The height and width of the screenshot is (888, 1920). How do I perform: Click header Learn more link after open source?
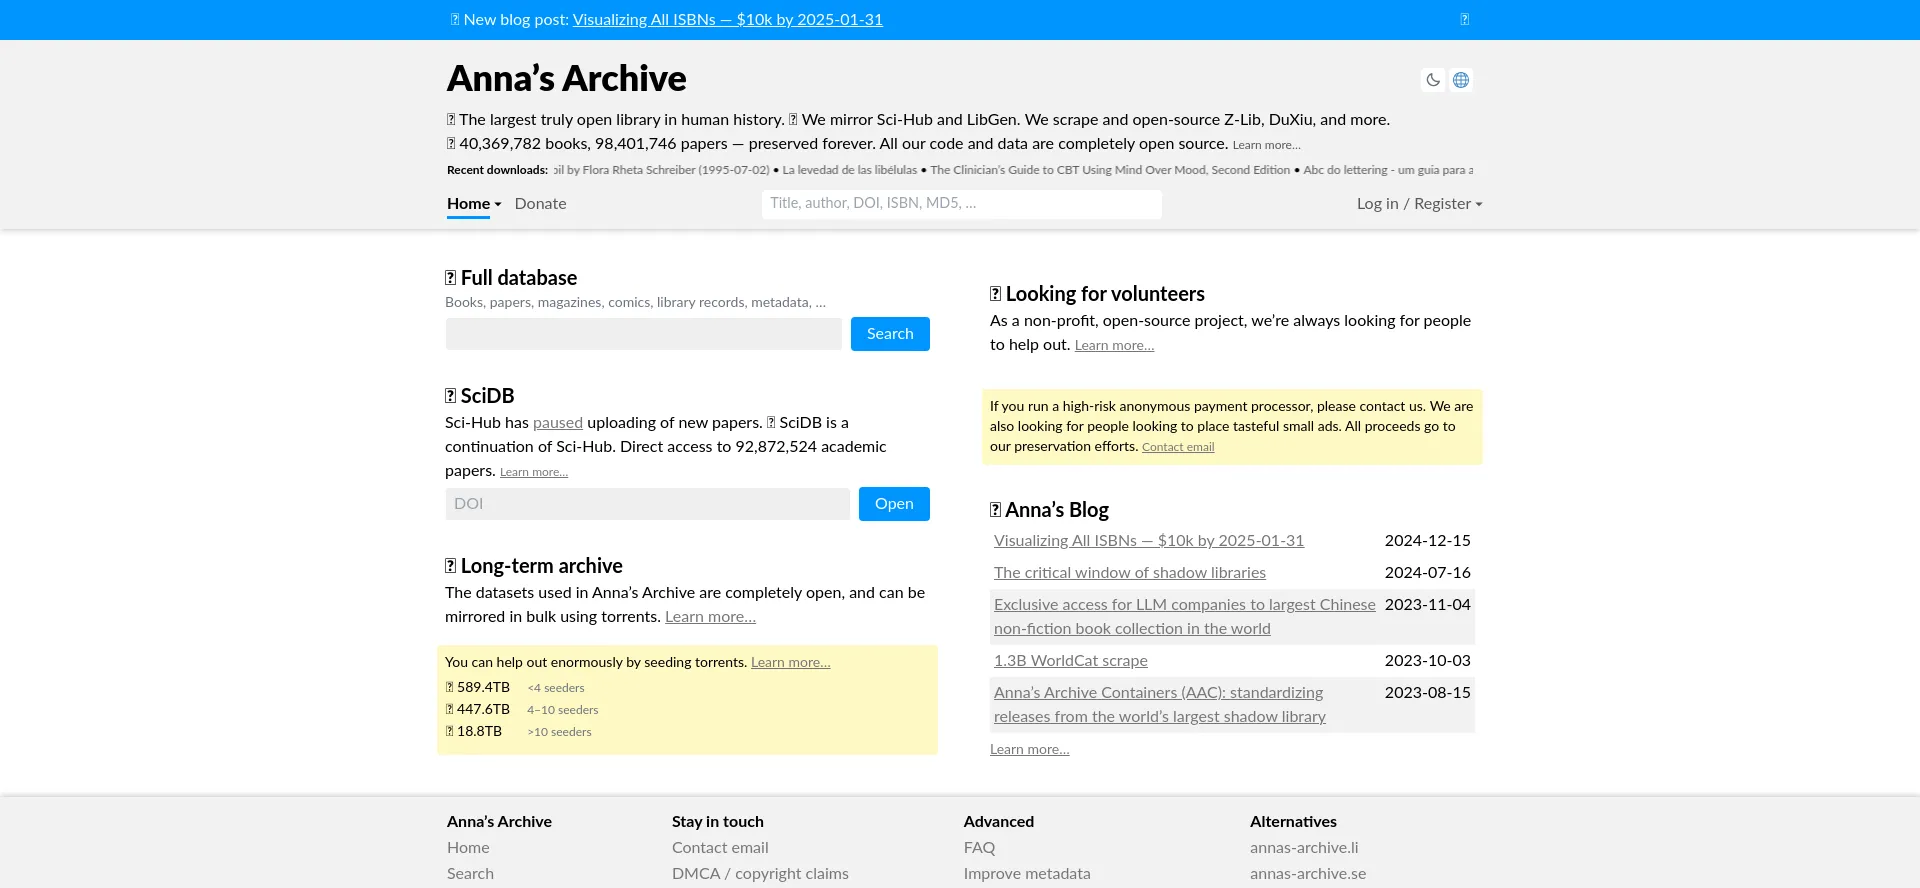point(1266,145)
